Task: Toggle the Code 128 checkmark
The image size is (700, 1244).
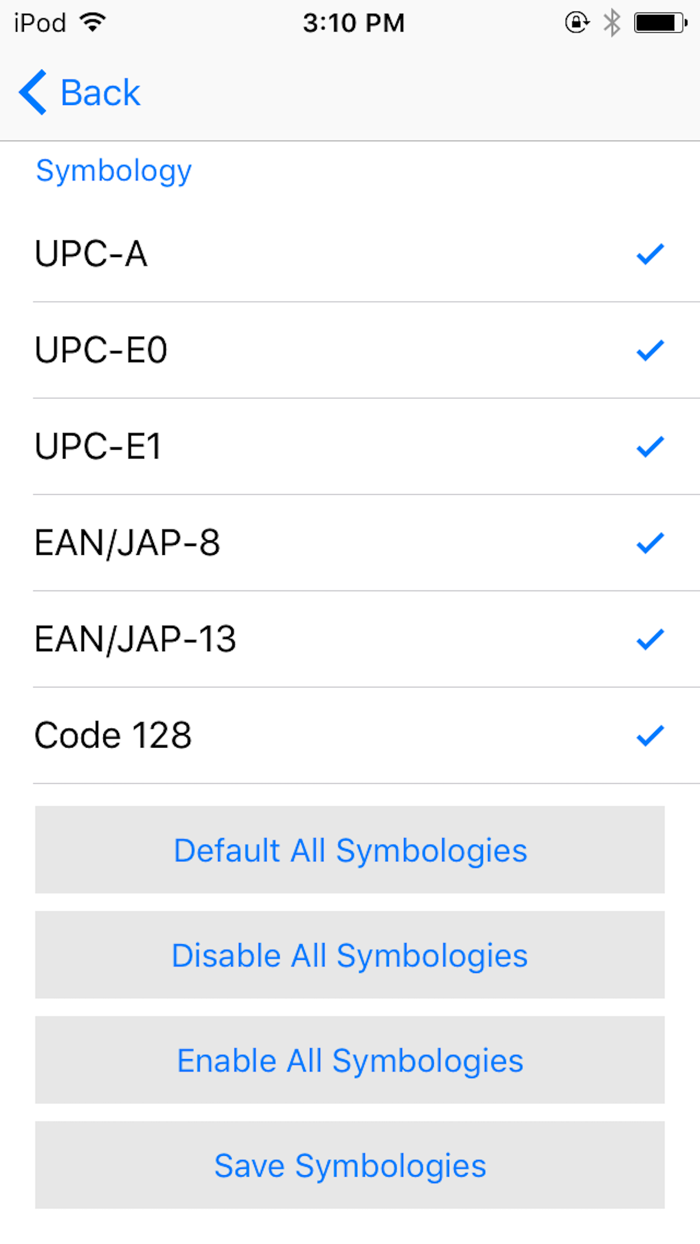Action: coord(650,736)
